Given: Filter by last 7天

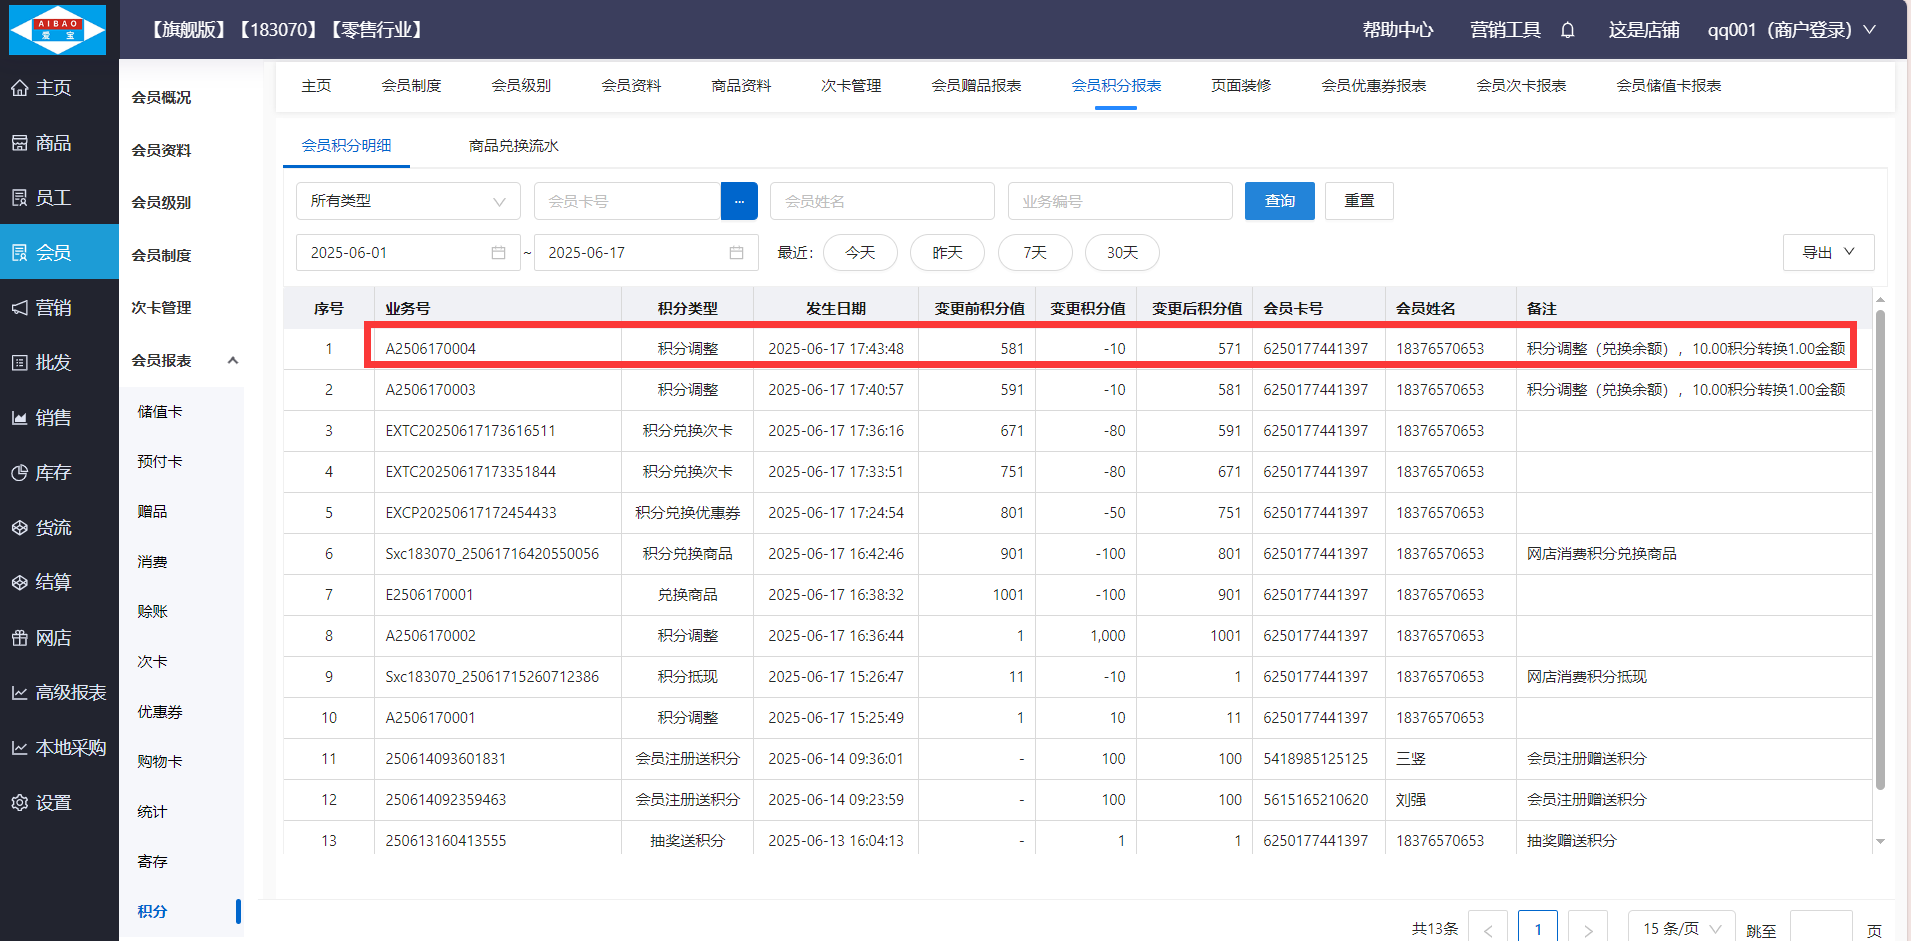Looking at the screenshot, I should (1035, 253).
